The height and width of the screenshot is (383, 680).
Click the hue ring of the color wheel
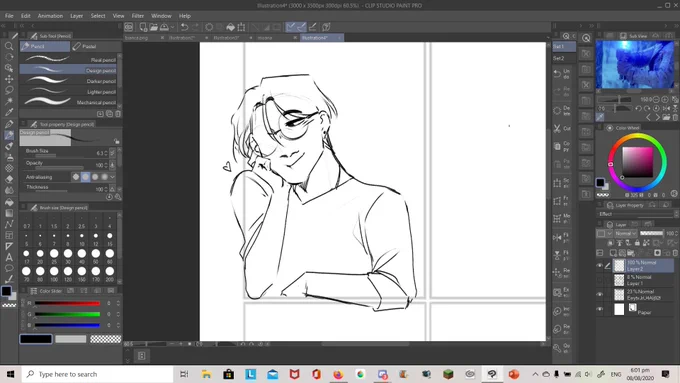[637, 136]
